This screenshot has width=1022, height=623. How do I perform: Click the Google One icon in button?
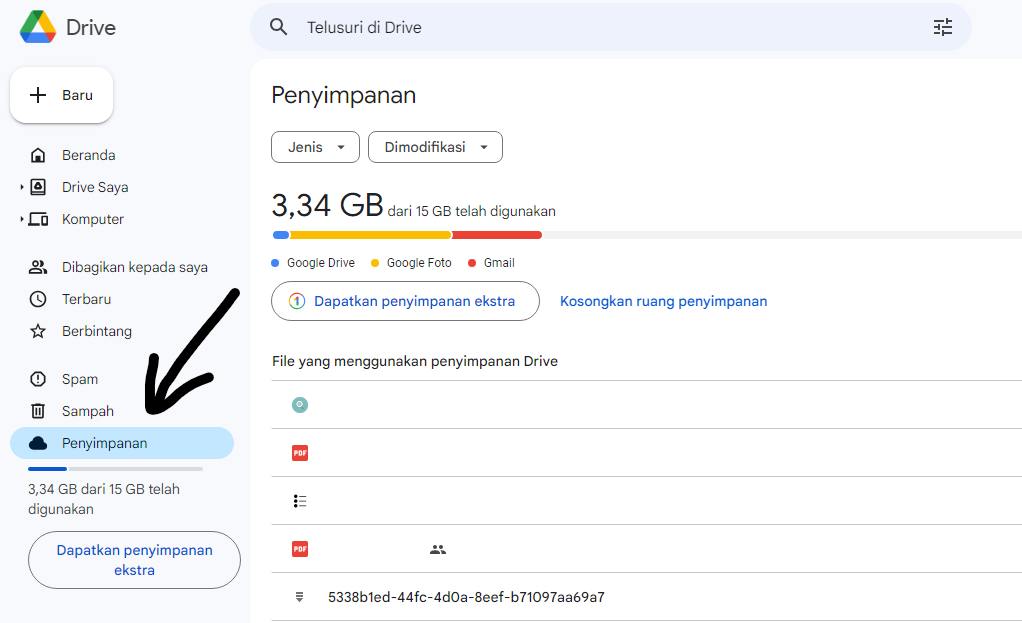point(297,301)
